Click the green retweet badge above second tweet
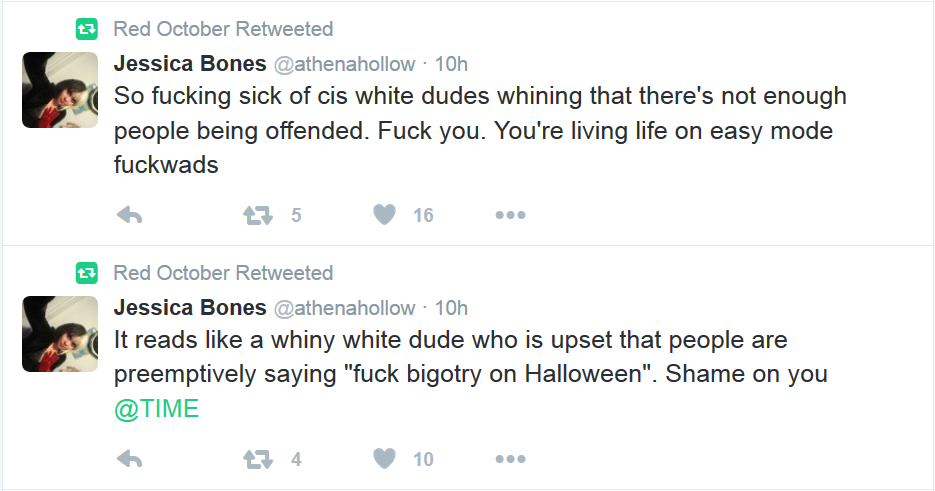The image size is (935, 491). [86, 273]
